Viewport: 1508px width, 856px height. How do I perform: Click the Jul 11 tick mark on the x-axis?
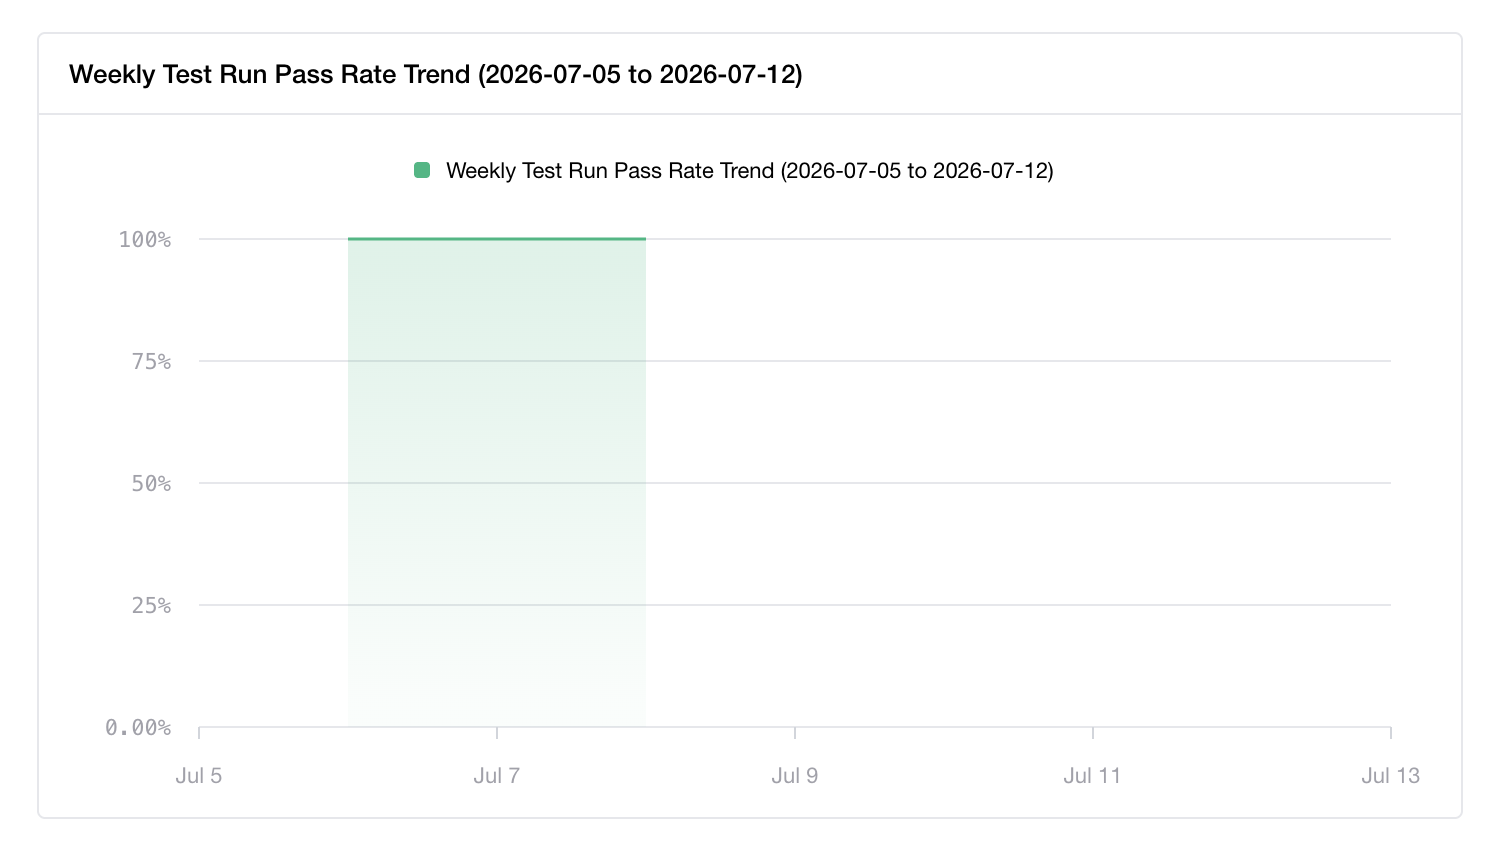point(1093,733)
